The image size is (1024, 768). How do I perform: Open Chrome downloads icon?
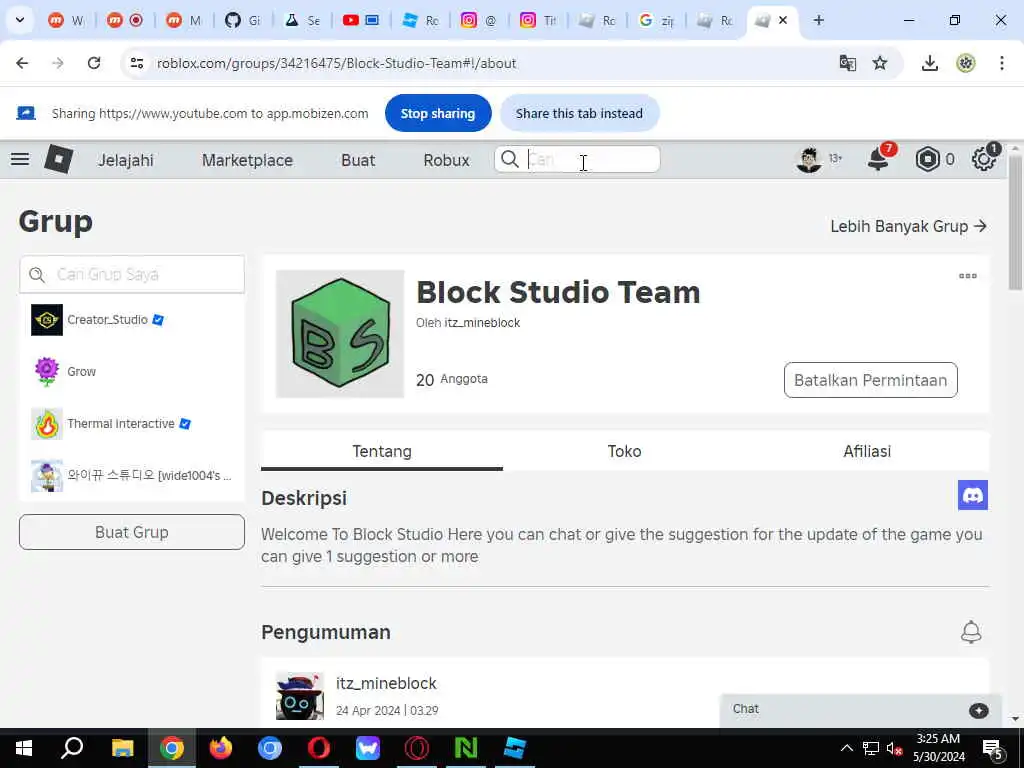click(x=930, y=63)
